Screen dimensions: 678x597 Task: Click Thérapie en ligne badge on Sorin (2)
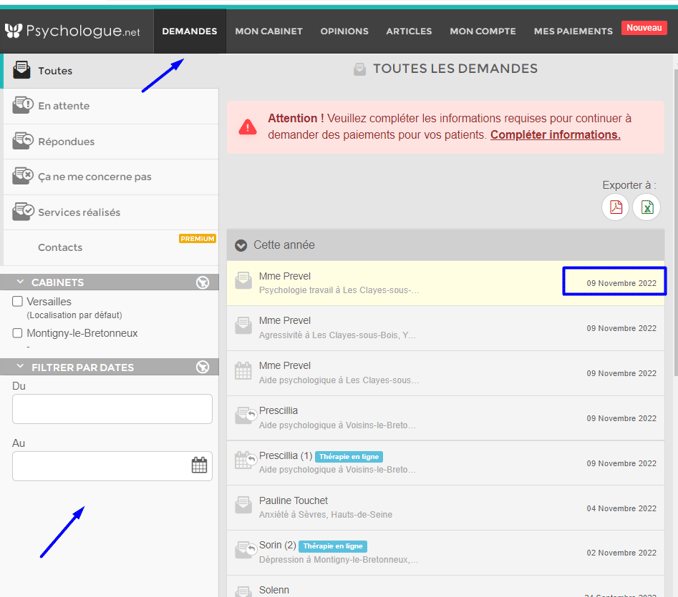333,546
